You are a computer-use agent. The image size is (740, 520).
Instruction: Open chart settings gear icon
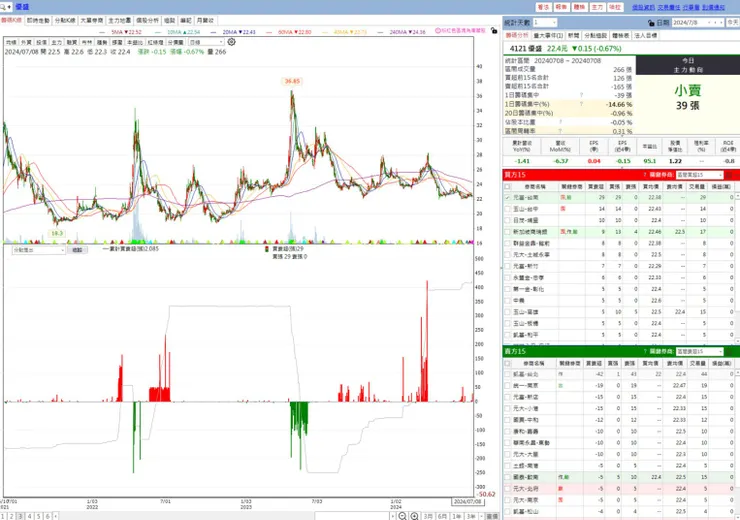[231, 42]
